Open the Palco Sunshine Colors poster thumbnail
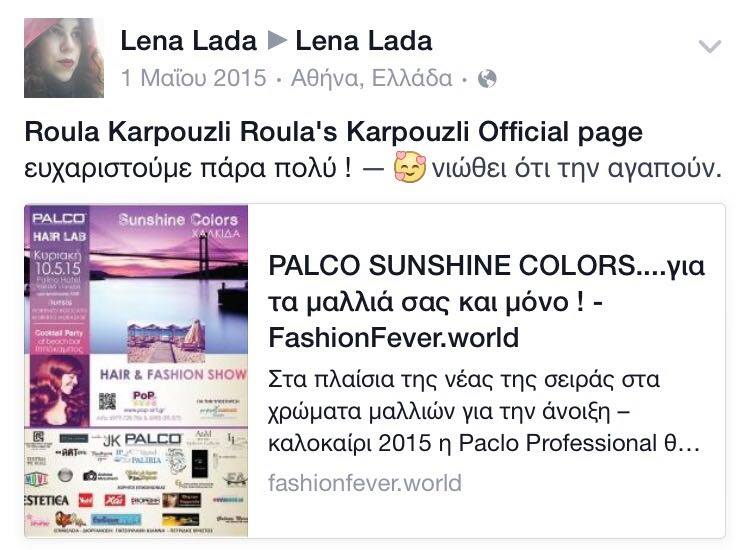The image size is (746, 550). [136, 371]
